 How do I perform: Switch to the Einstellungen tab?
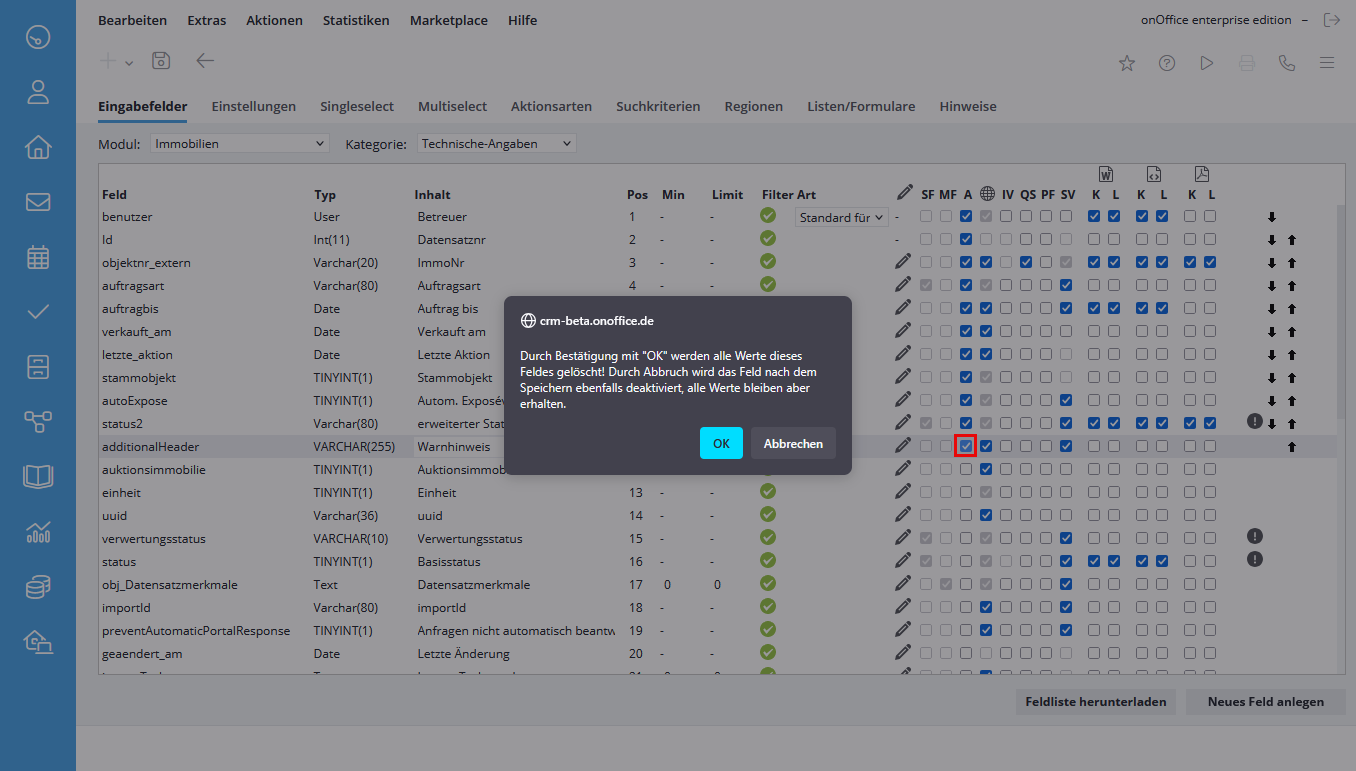click(254, 106)
